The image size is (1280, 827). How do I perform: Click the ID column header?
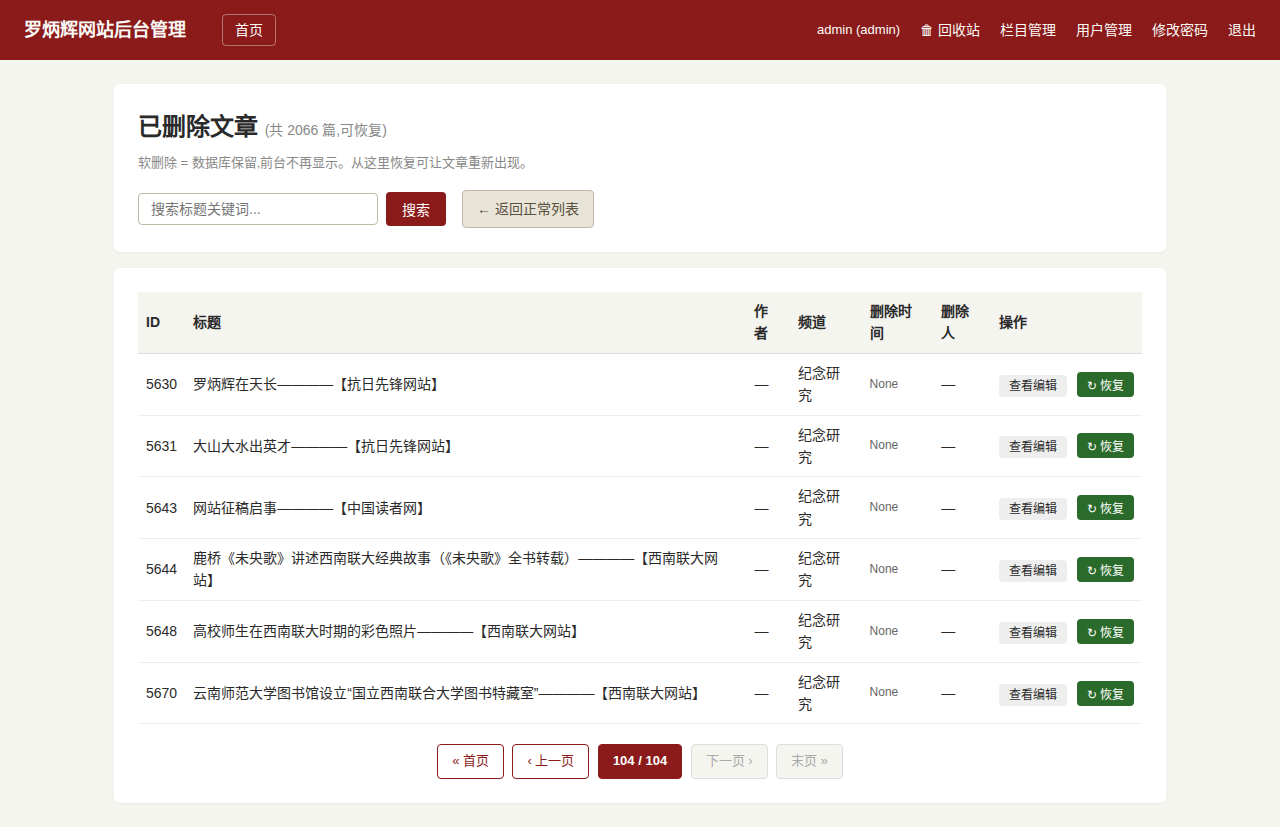[153, 322]
